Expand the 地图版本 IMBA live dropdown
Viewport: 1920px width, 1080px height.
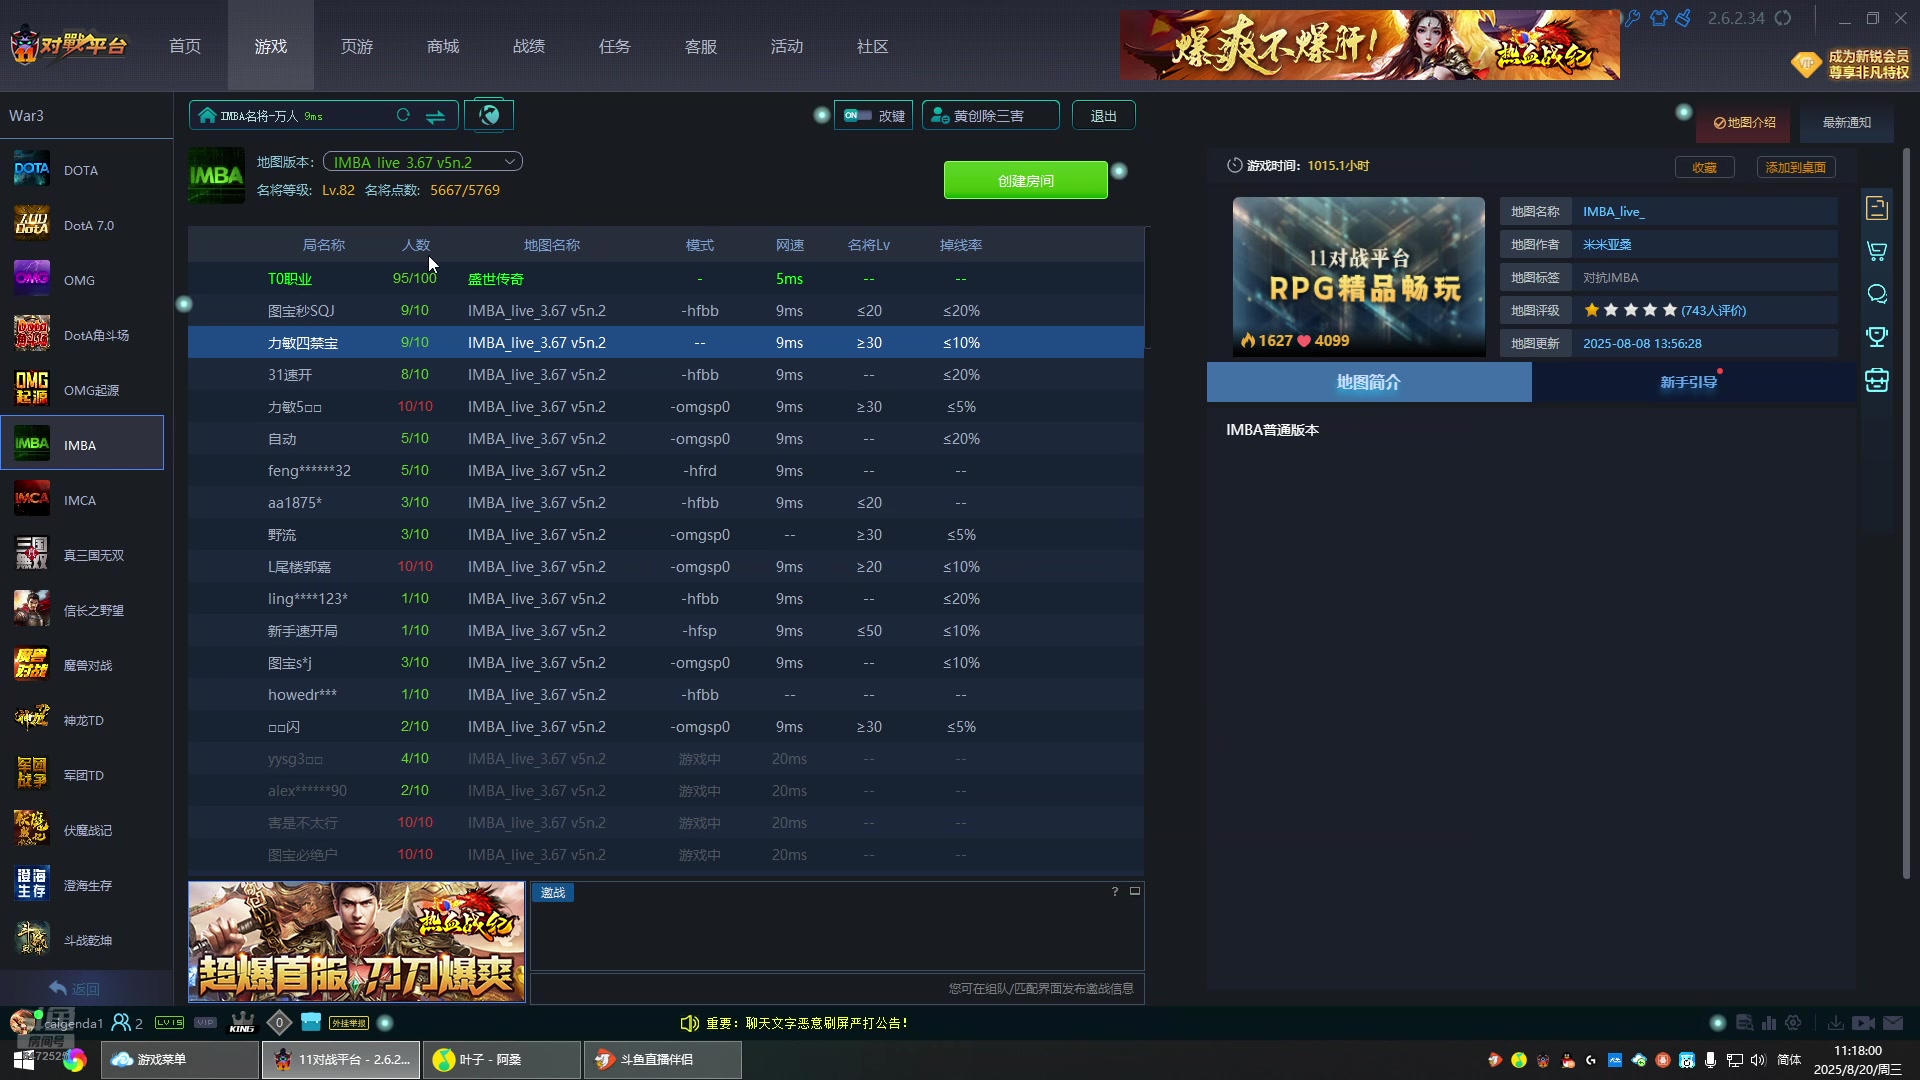tap(423, 162)
